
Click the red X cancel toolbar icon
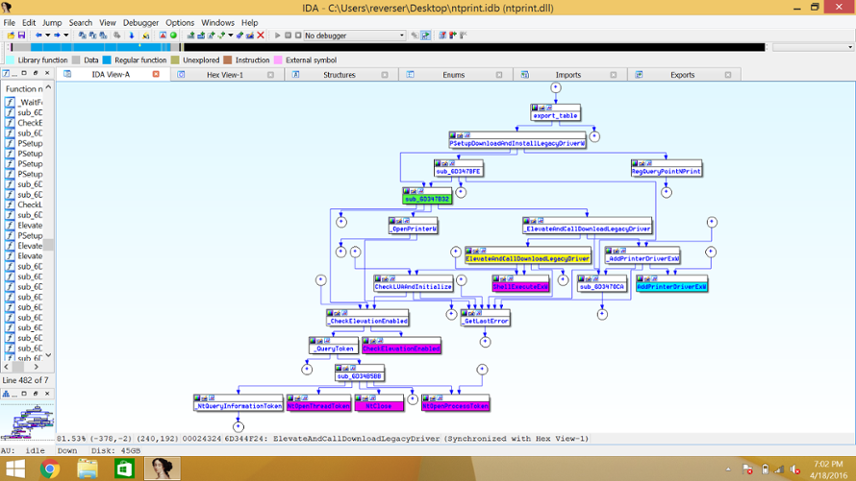click(x=262, y=35)
